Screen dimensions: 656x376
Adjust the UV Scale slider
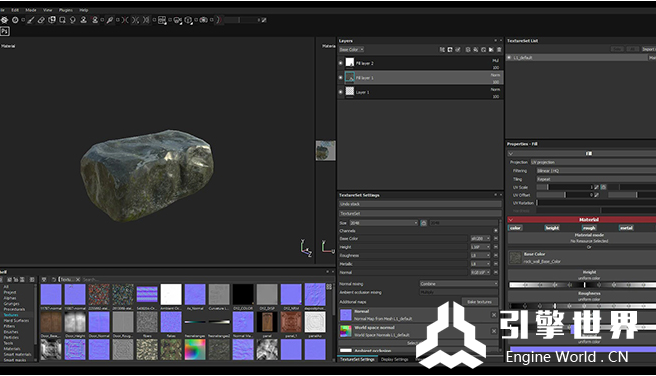(564, 187)
